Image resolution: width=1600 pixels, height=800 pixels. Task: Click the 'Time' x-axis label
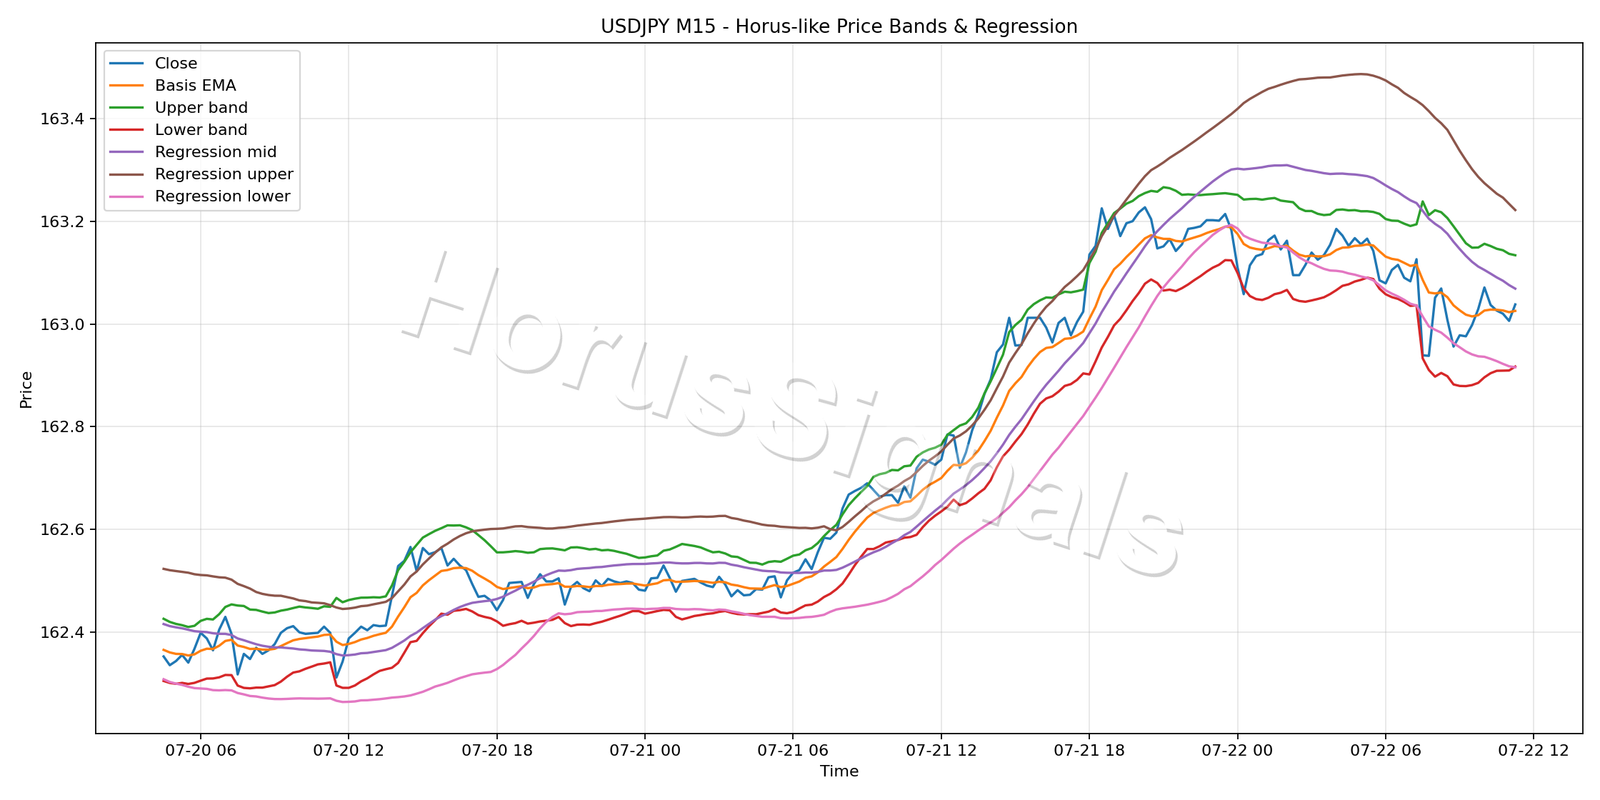pyautogui.click(x=839, y=771)
